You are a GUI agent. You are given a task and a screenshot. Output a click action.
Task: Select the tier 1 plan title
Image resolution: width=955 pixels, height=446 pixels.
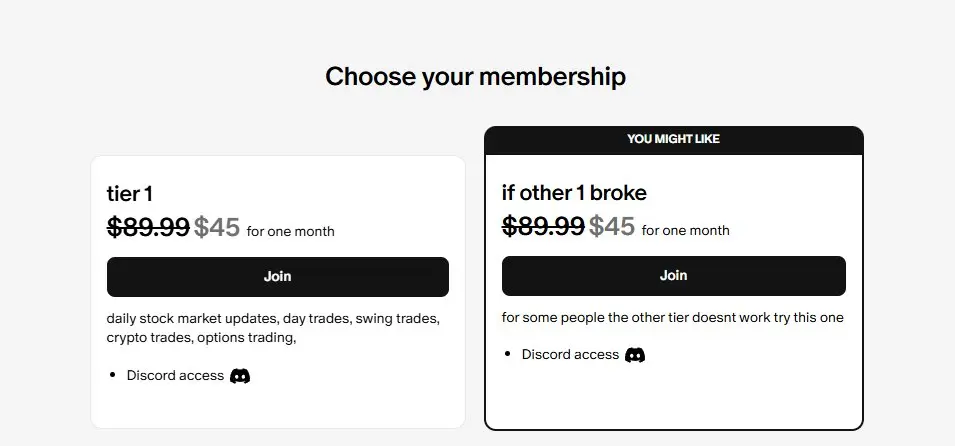pos(130,194)
